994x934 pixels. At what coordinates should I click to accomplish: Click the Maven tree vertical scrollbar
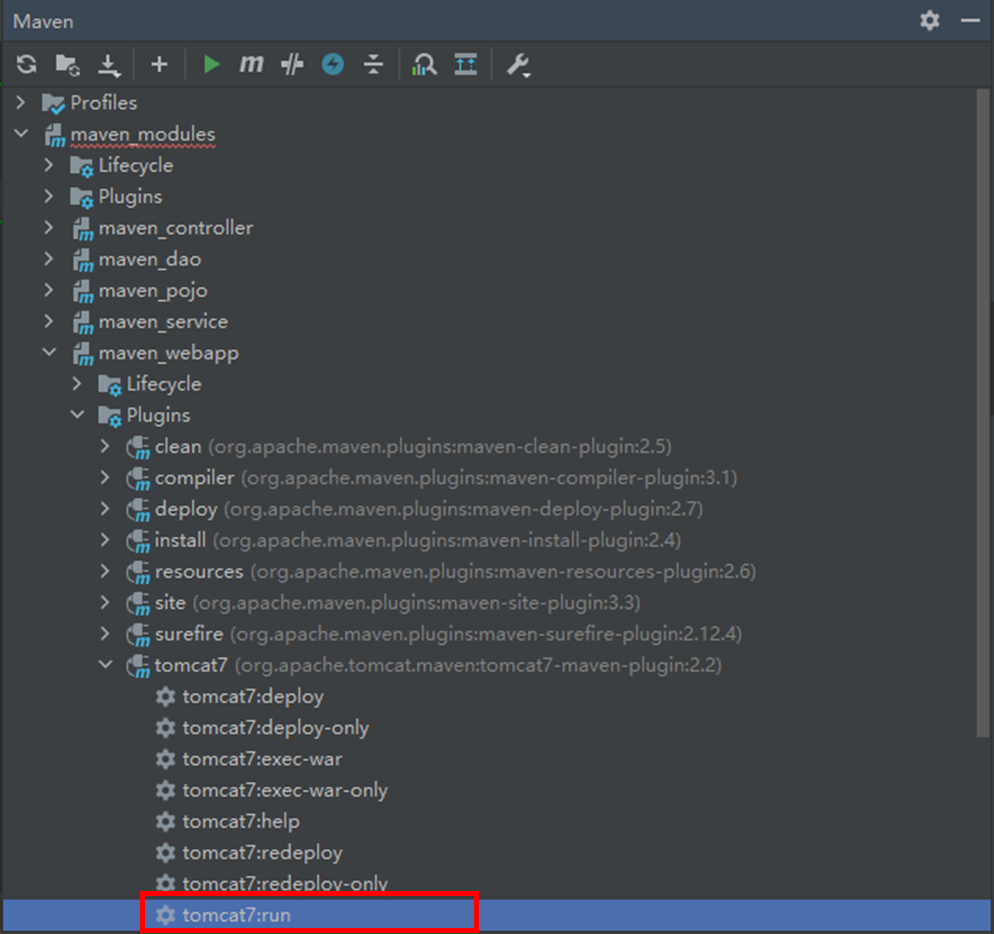pyautogui.click(x=983, y=412)
